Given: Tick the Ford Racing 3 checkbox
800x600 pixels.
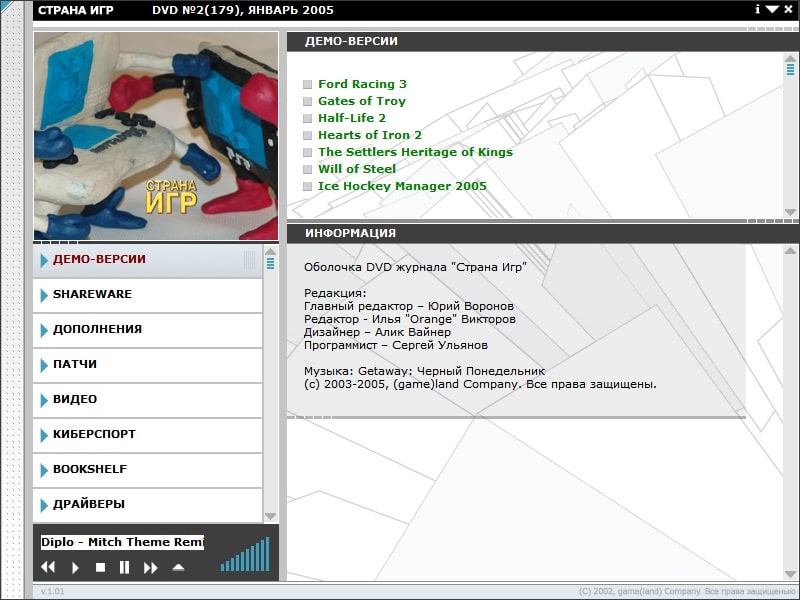Looking at the screenshot, I should [307, 84].
